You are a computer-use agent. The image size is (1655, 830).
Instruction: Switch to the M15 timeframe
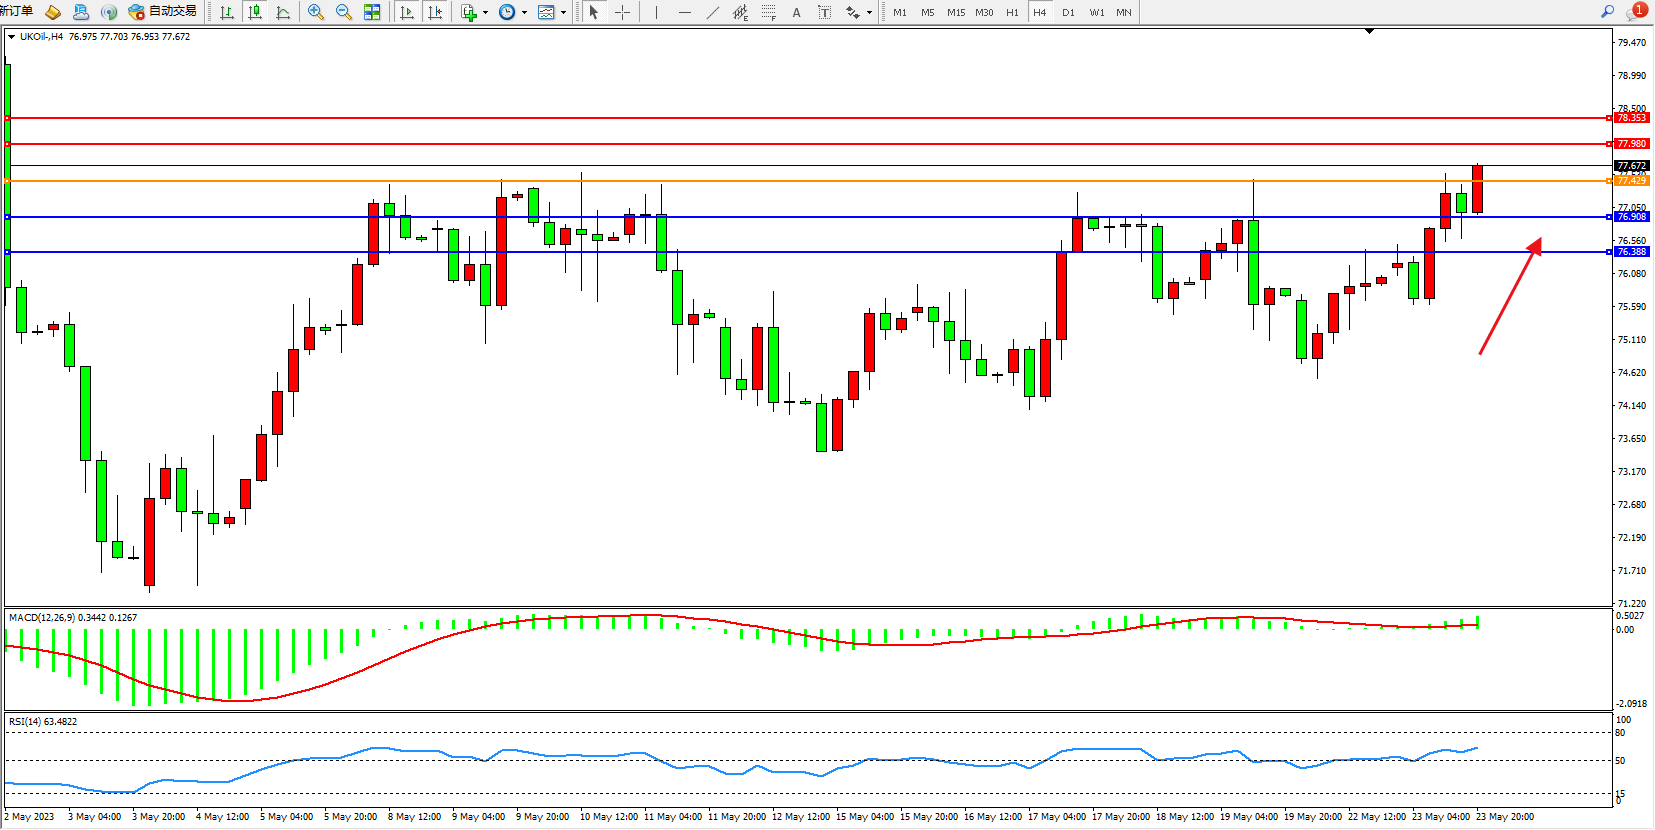coord(956,12)
